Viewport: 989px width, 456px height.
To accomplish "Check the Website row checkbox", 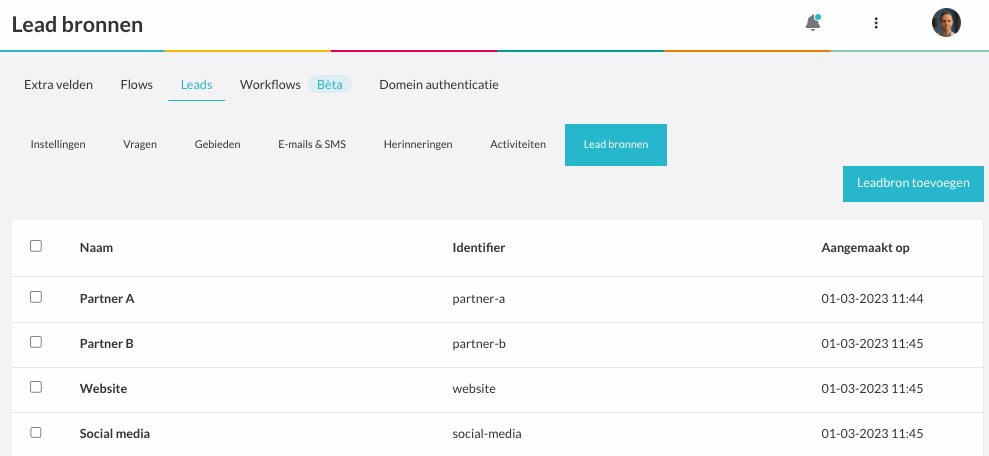I will click(x=36, y=387).
